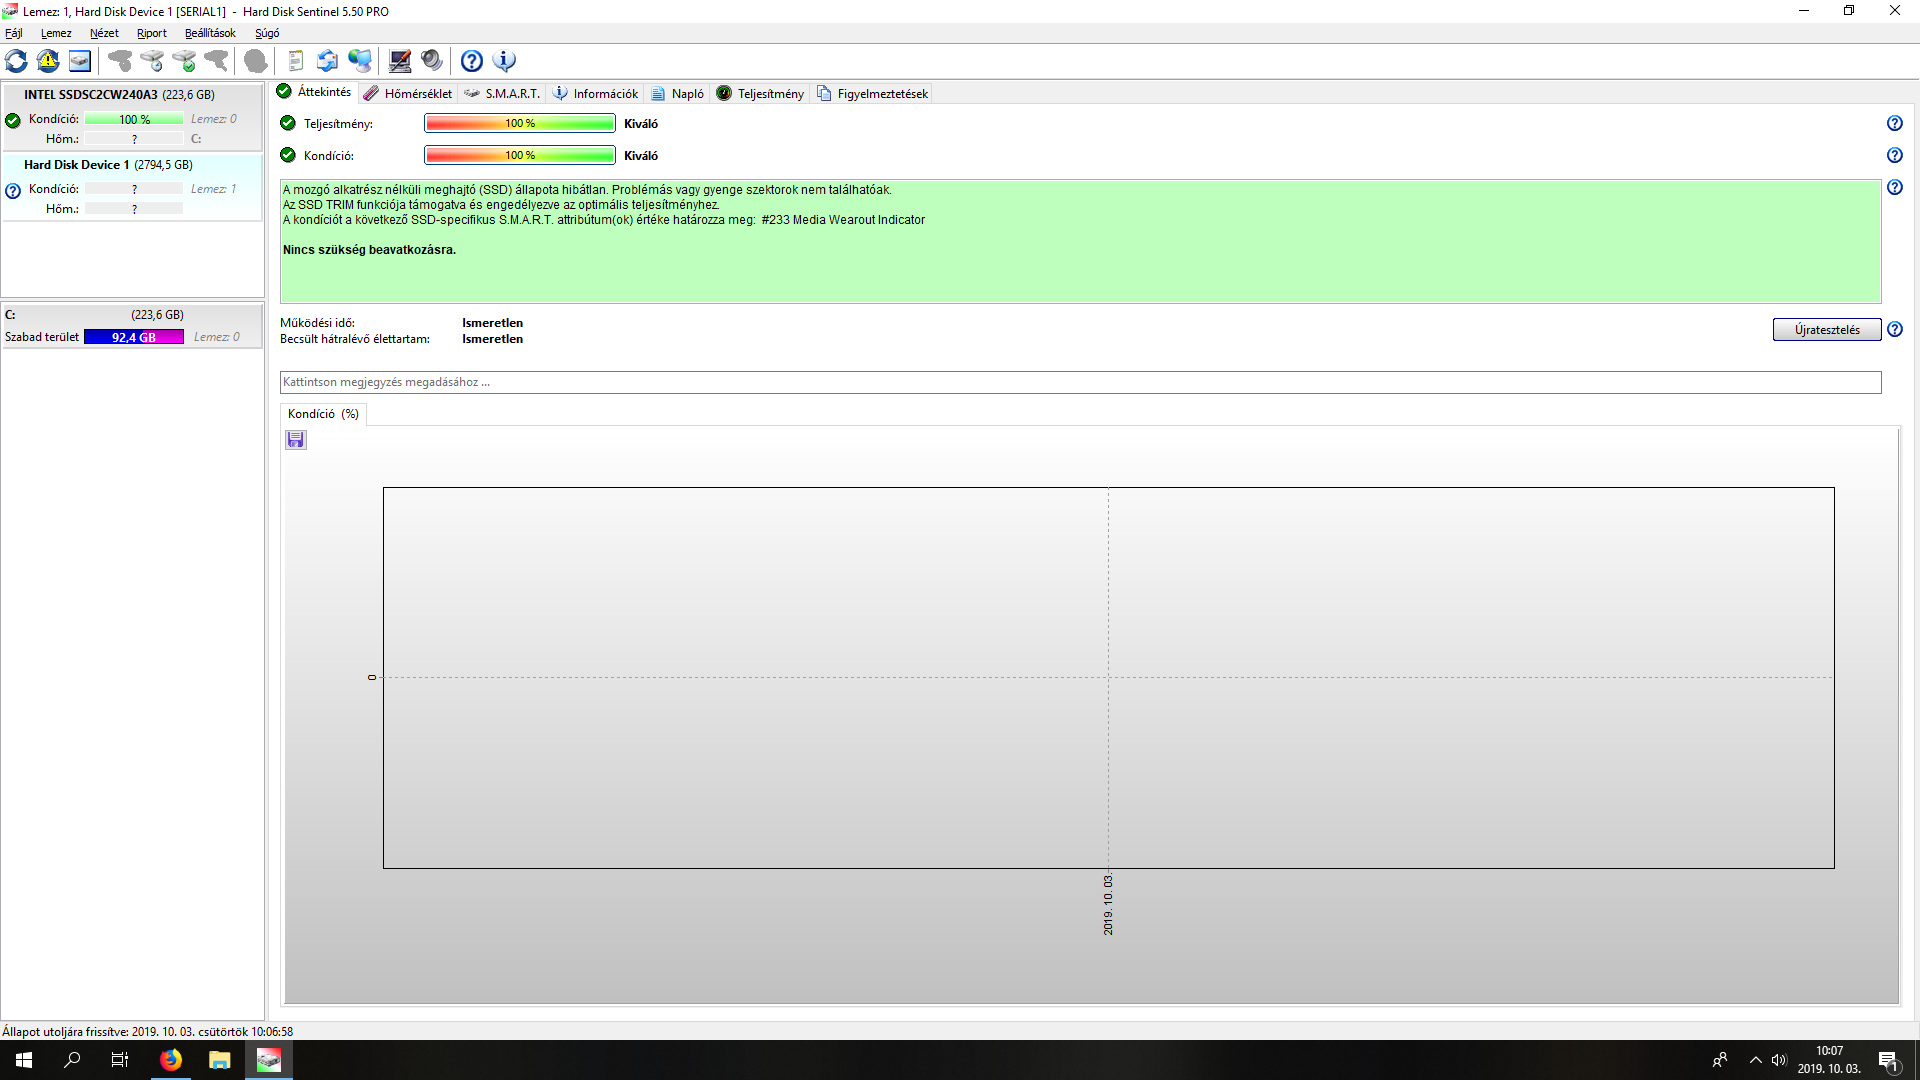Open the Fájl menu
The image size is (1920, 1080).
14,33
